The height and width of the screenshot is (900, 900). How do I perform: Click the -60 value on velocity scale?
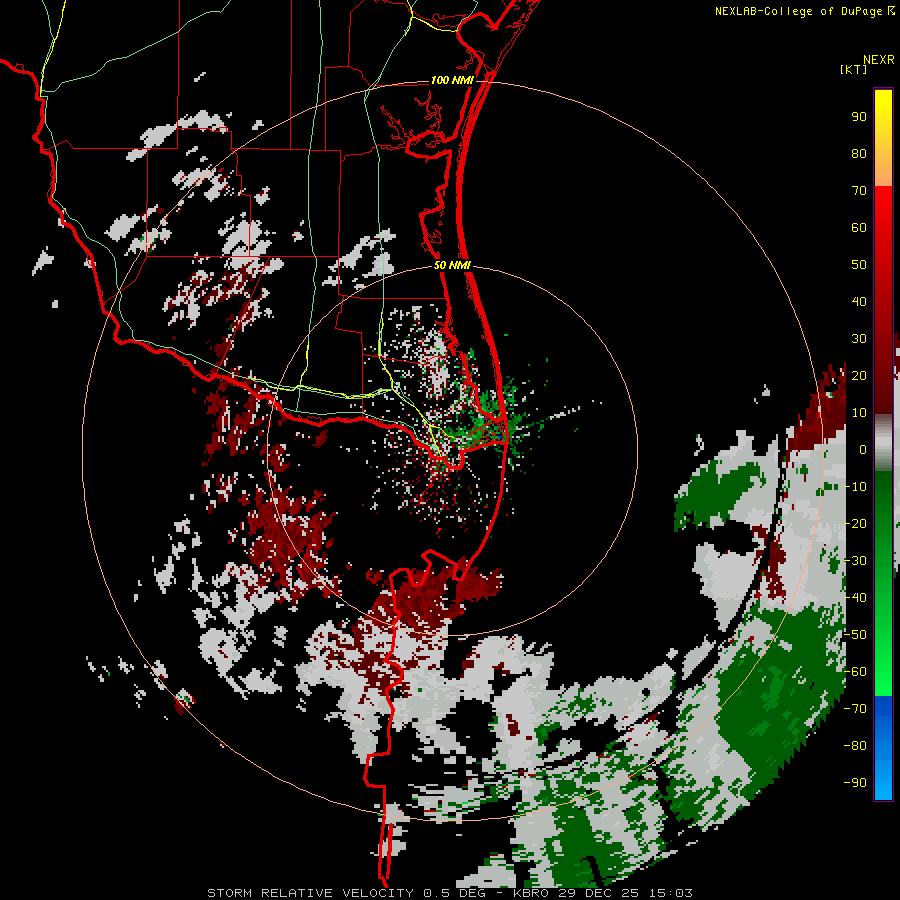855,672
